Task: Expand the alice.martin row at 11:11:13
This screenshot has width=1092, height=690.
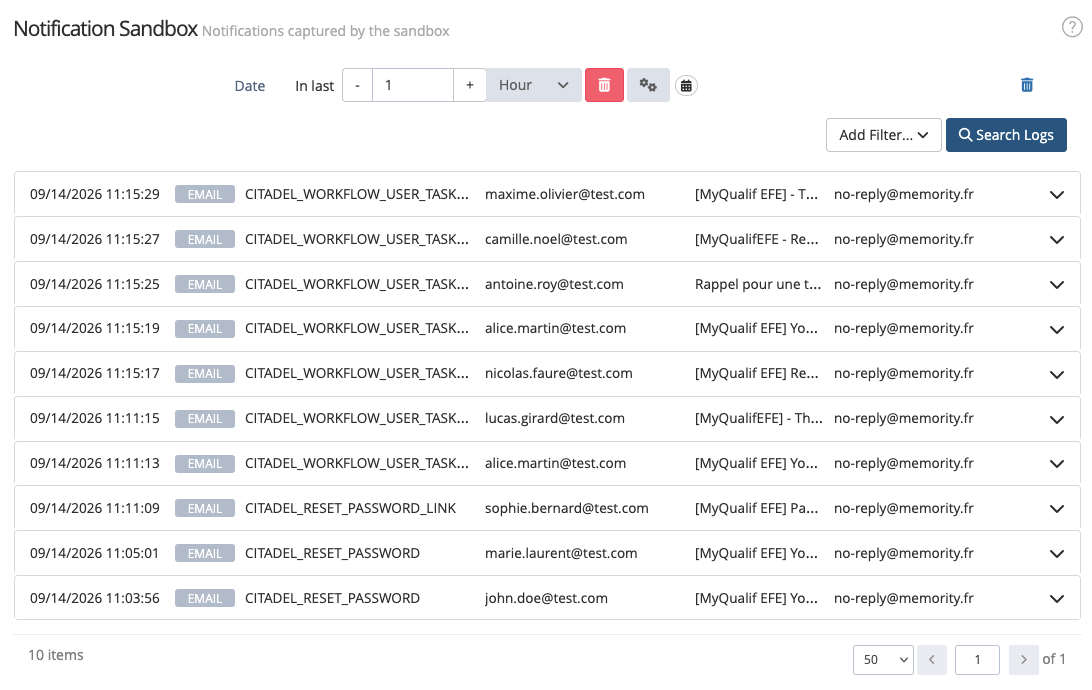Action: click(x=1056, y=464)
